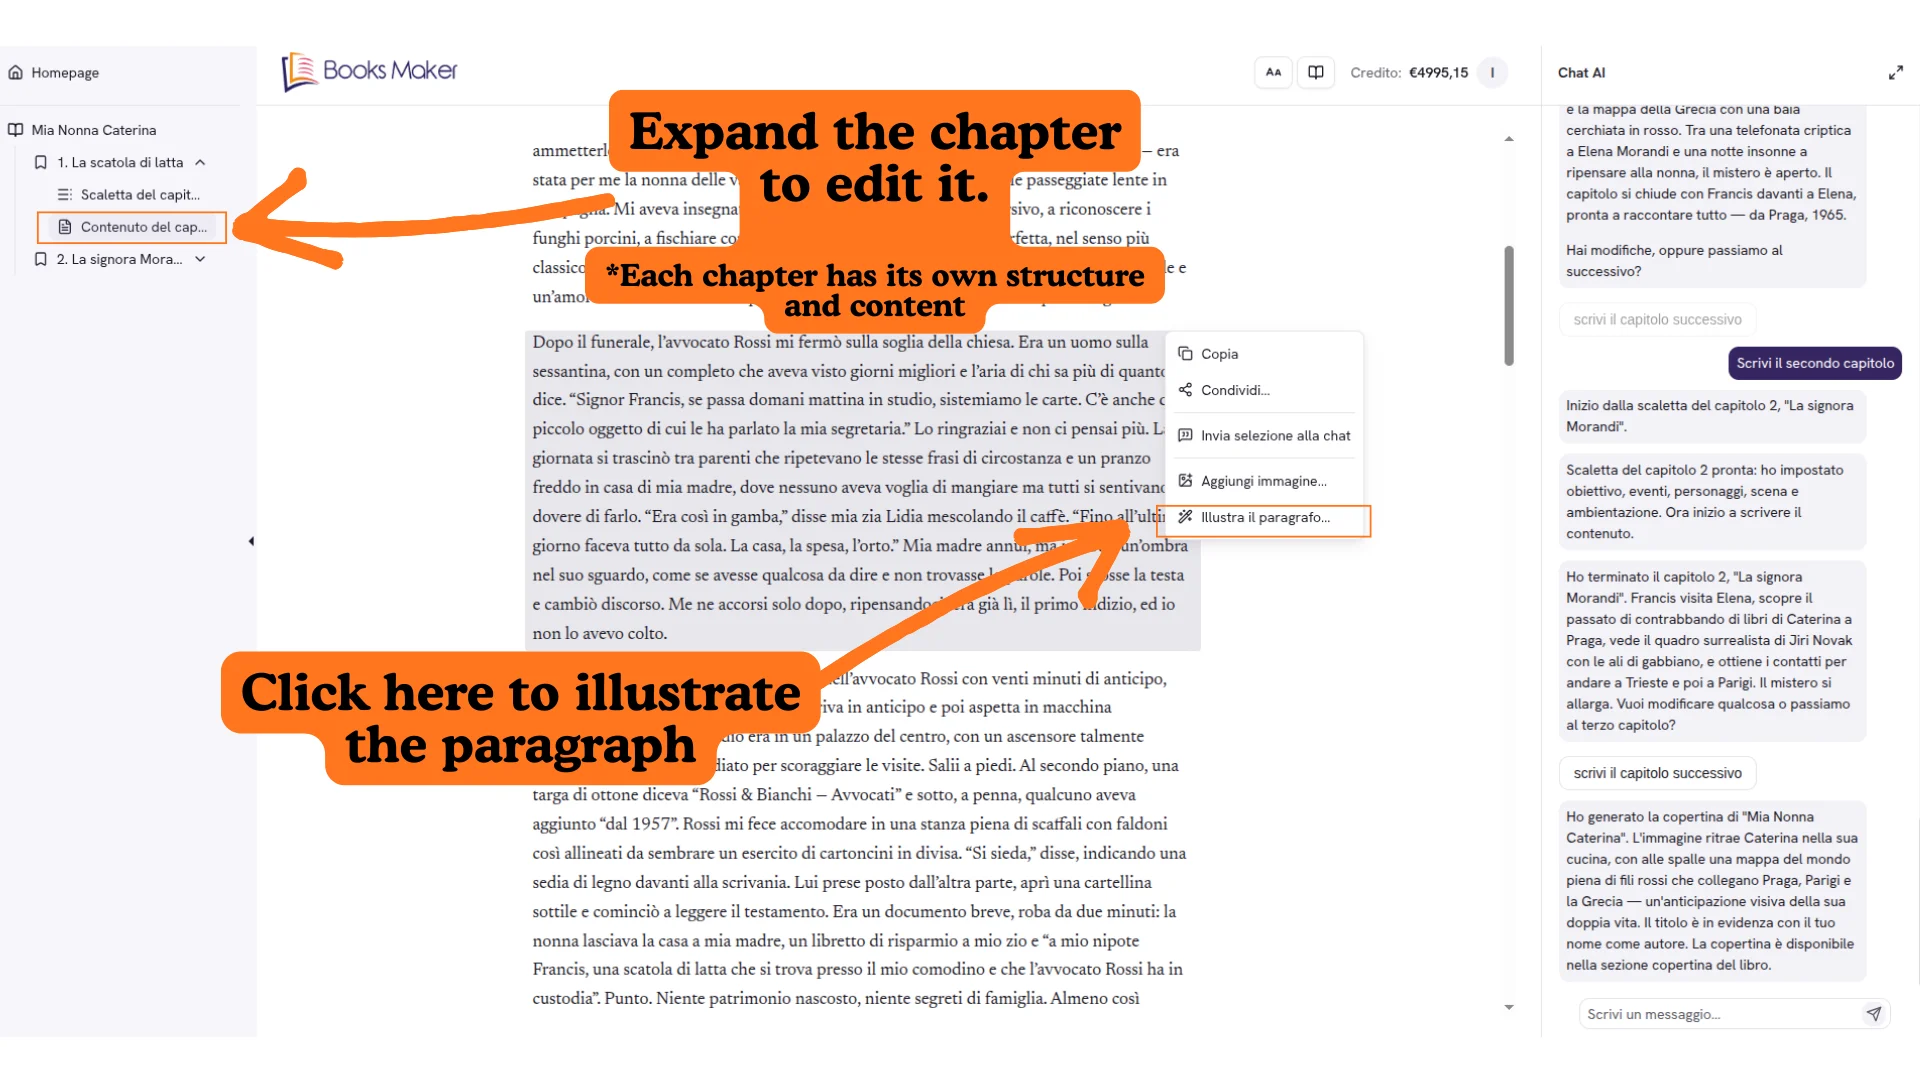The width and height of the screenshot is (1920, 1080).
Task: Click the copy icon next to Copia
Action: coord(1185,354)
